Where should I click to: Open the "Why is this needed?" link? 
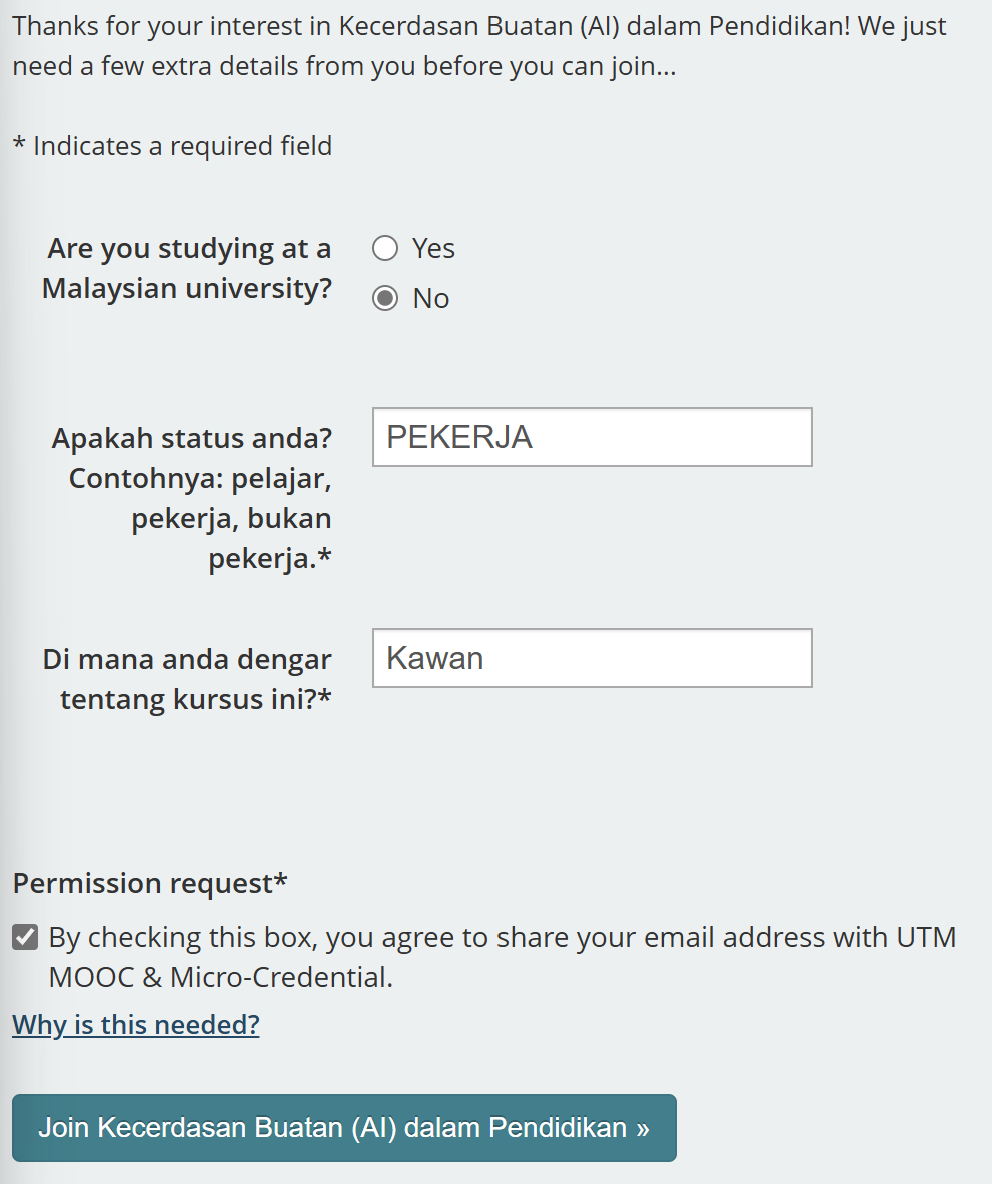click(136, 1025)
